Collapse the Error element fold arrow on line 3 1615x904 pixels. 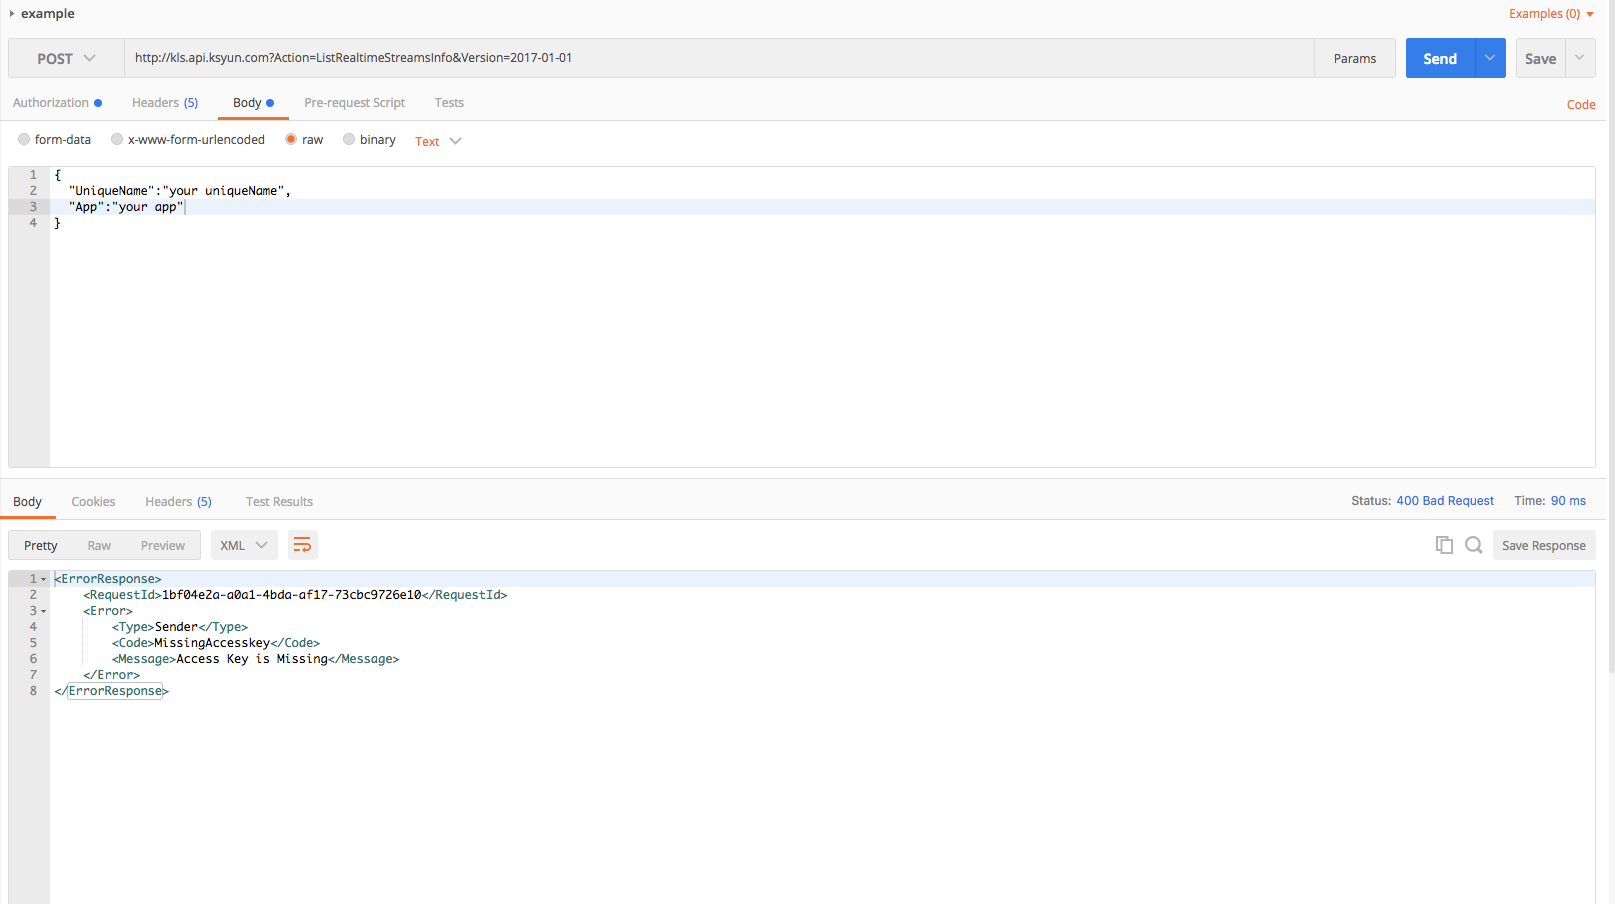(44, 611)
